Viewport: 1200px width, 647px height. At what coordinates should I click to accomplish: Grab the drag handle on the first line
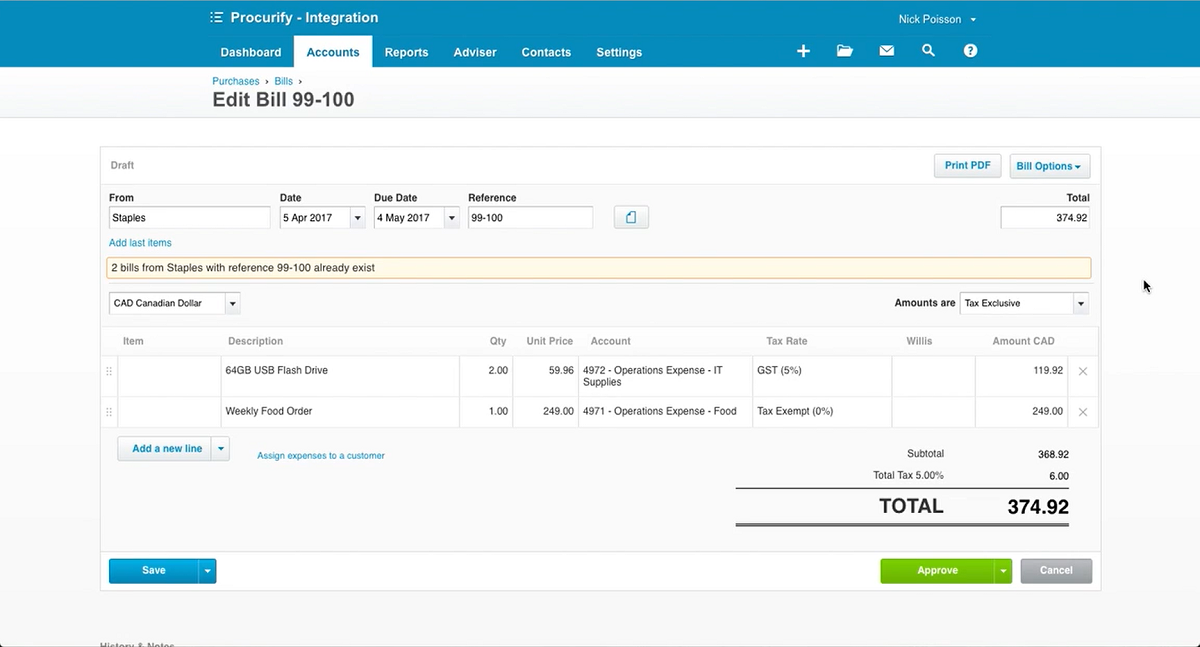pos(109,371)
